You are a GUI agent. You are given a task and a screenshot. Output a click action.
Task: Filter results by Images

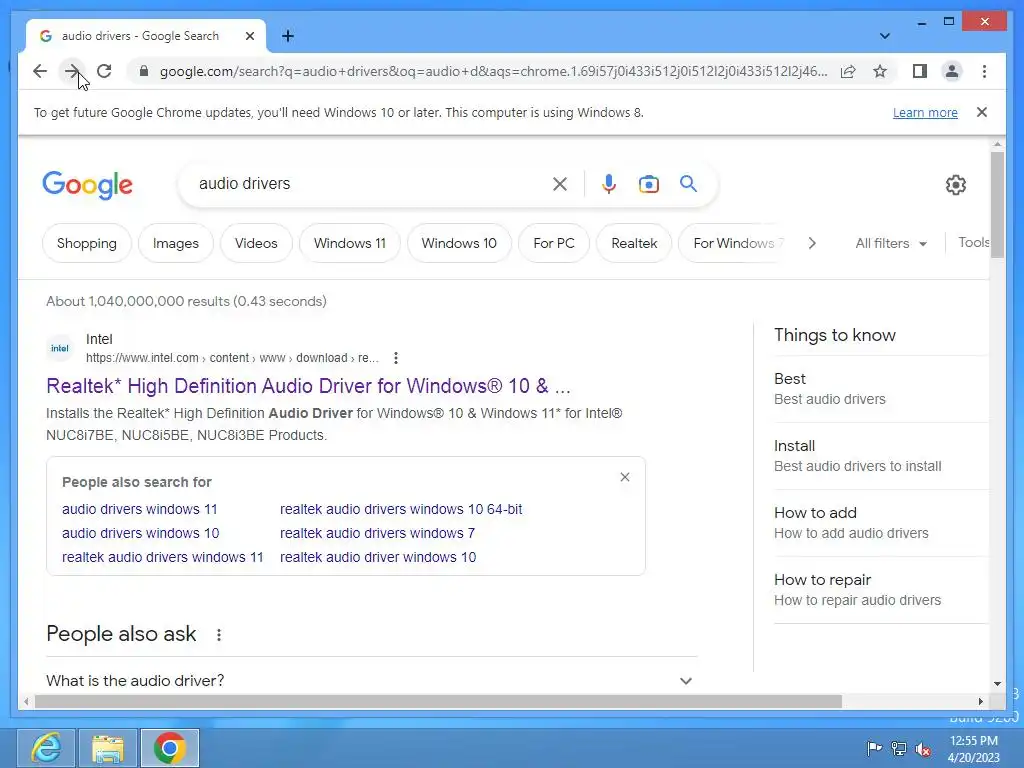point(176,243)
